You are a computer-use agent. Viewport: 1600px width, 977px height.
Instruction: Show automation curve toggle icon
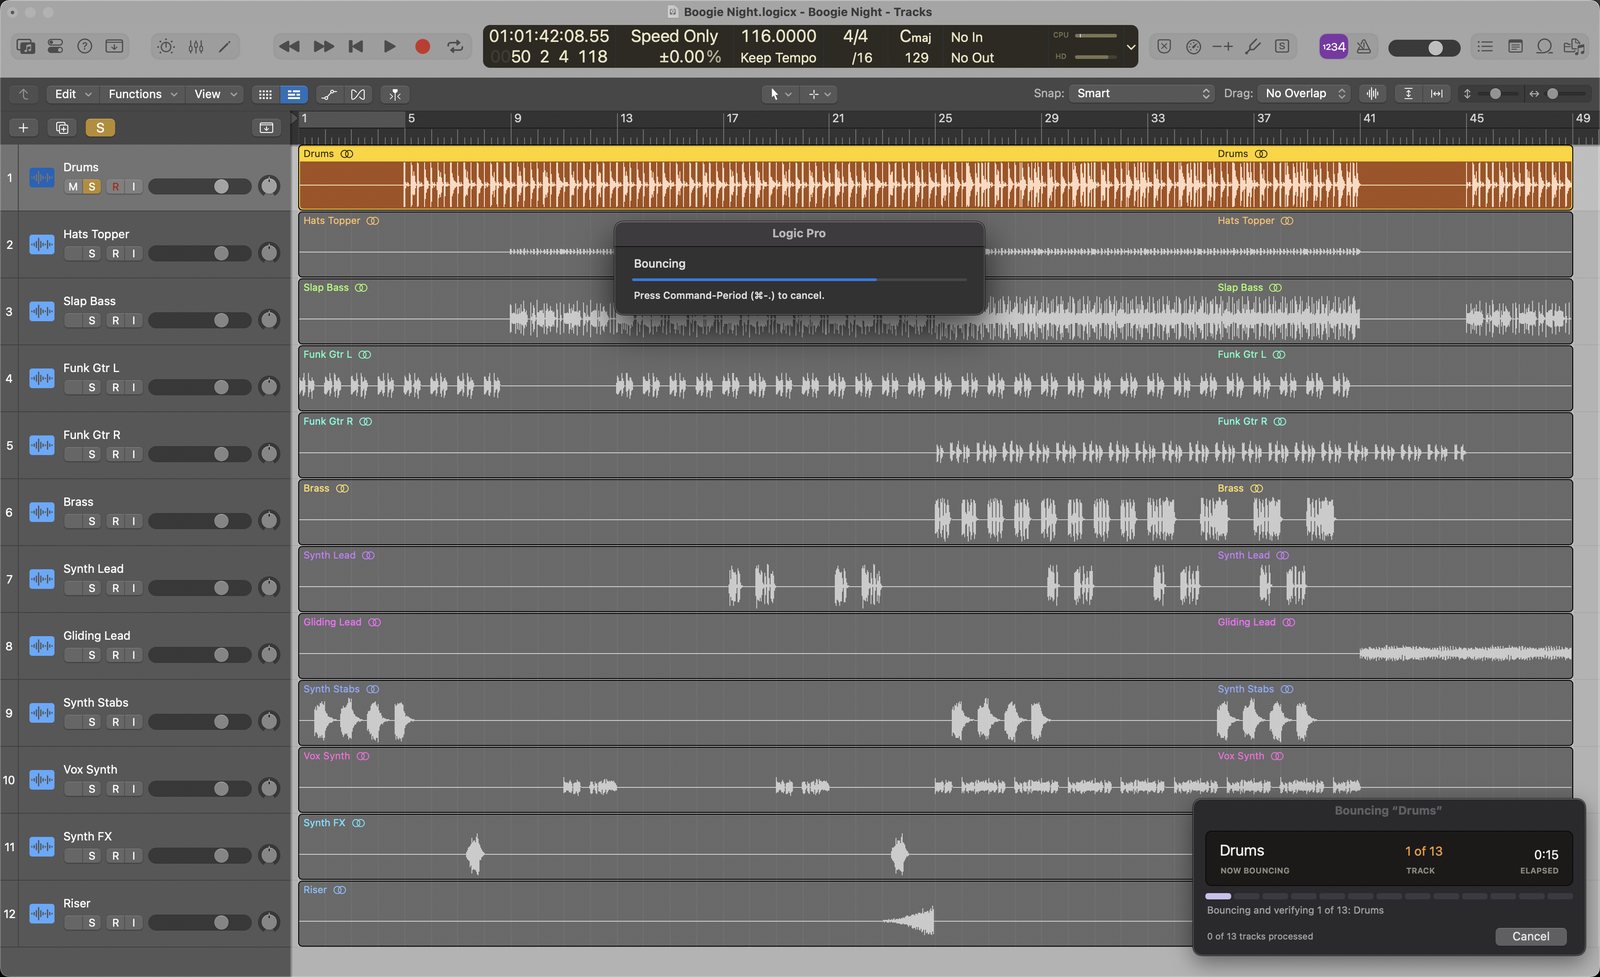click(x=329, y=94)
